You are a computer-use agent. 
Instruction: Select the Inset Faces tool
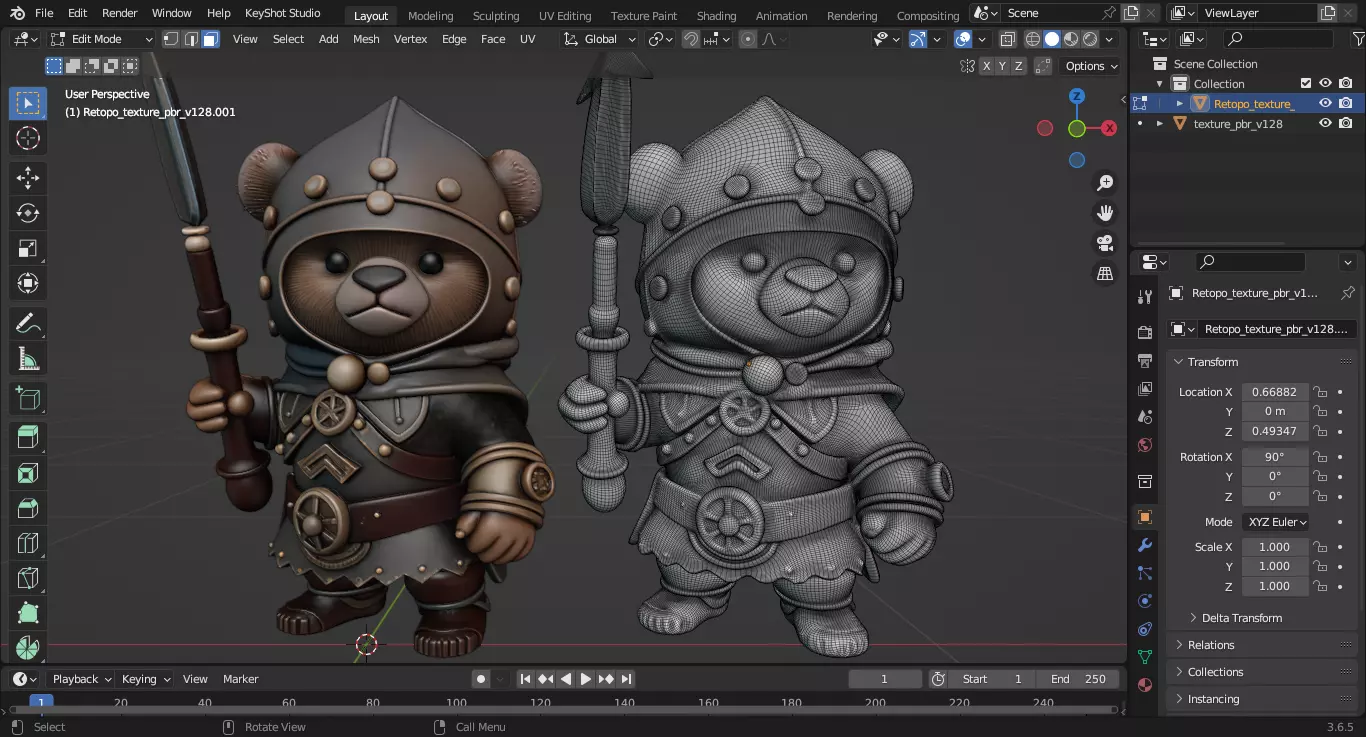point(28,473)
